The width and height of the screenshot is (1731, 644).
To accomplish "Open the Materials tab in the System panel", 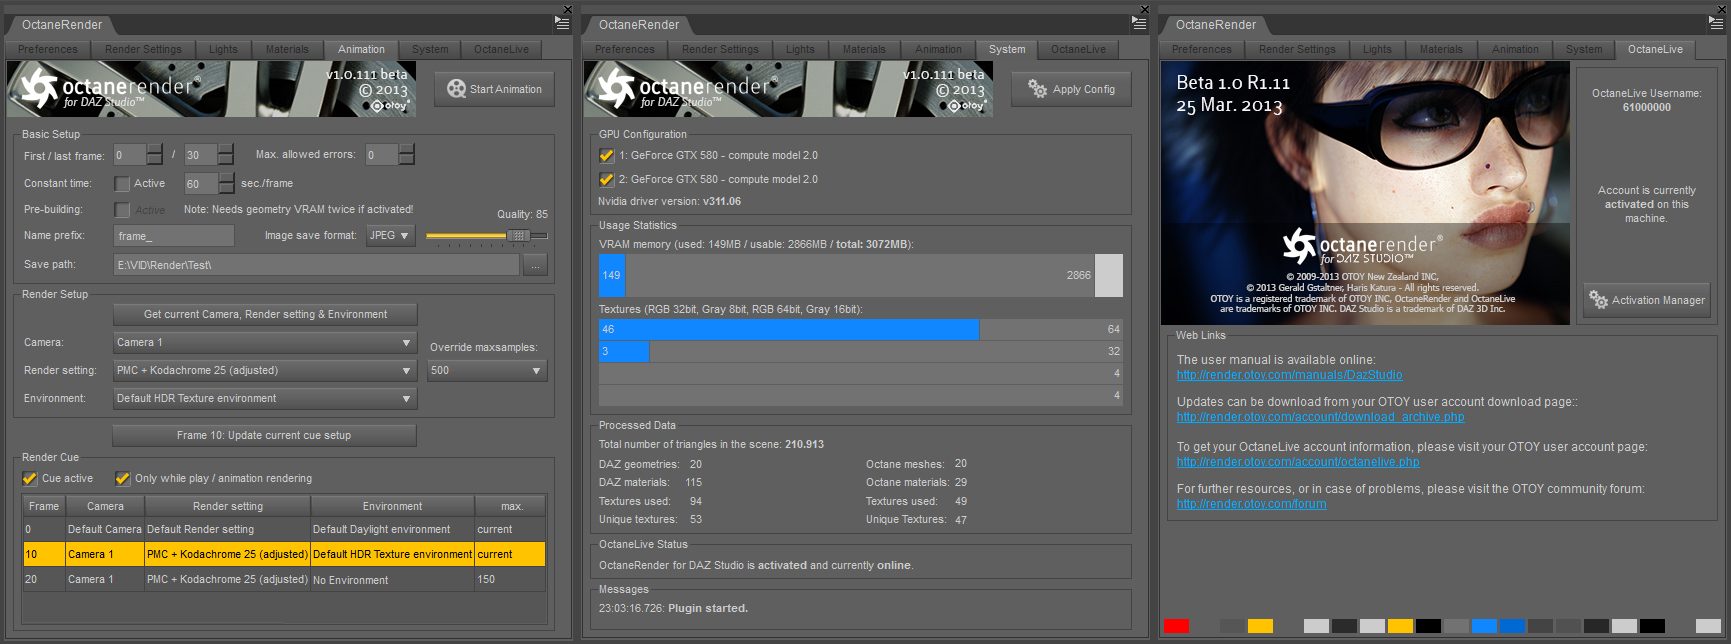I will [x=864, y=49].
